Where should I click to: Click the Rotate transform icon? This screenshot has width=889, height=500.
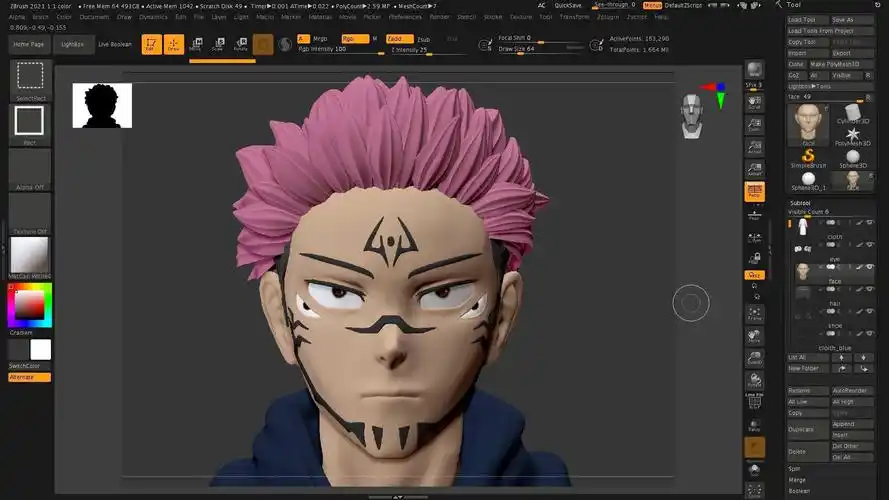click(240, 44)
